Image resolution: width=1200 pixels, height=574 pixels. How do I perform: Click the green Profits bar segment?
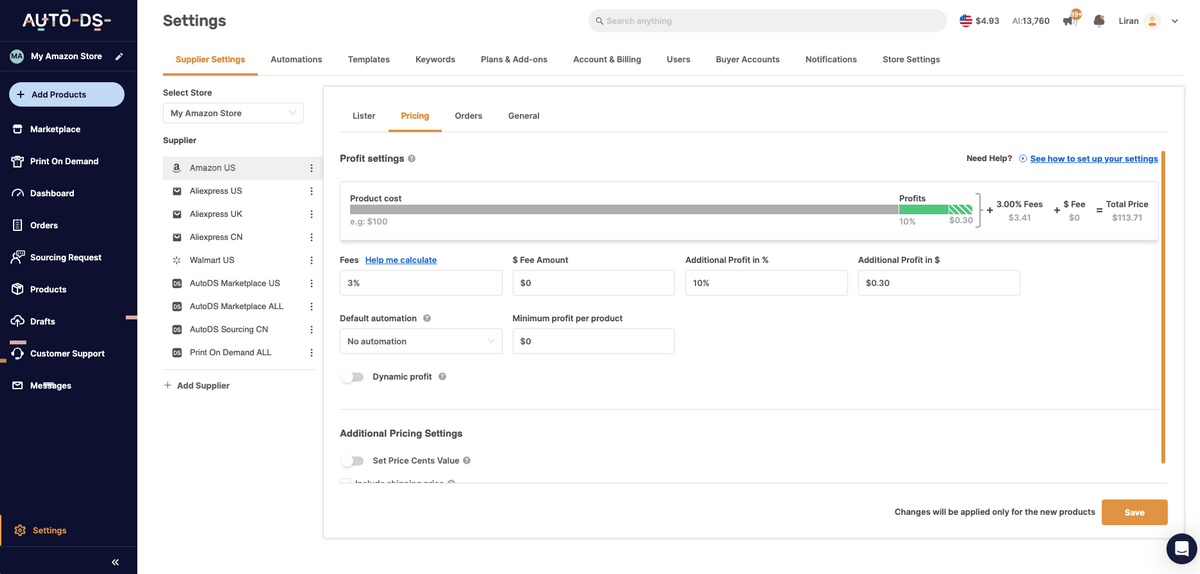tap(923, 209)
